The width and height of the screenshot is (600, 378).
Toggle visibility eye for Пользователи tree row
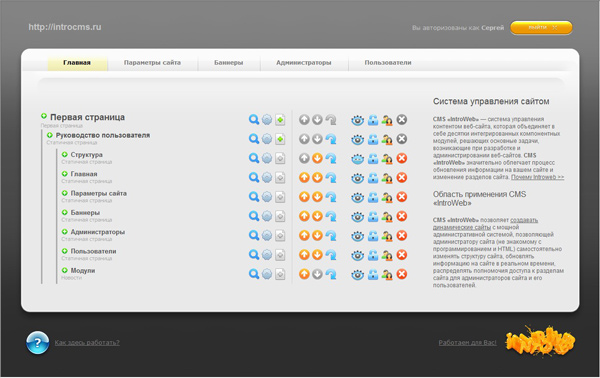(x=357, y=255)
